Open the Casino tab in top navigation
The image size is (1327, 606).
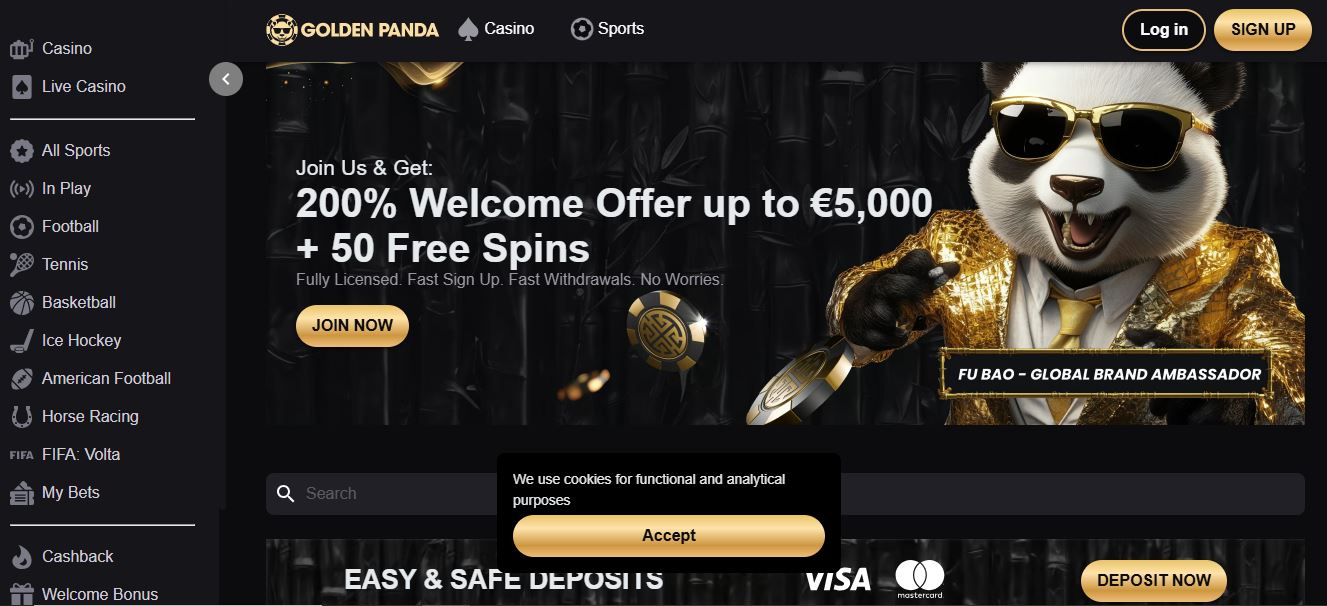[496, 29]
